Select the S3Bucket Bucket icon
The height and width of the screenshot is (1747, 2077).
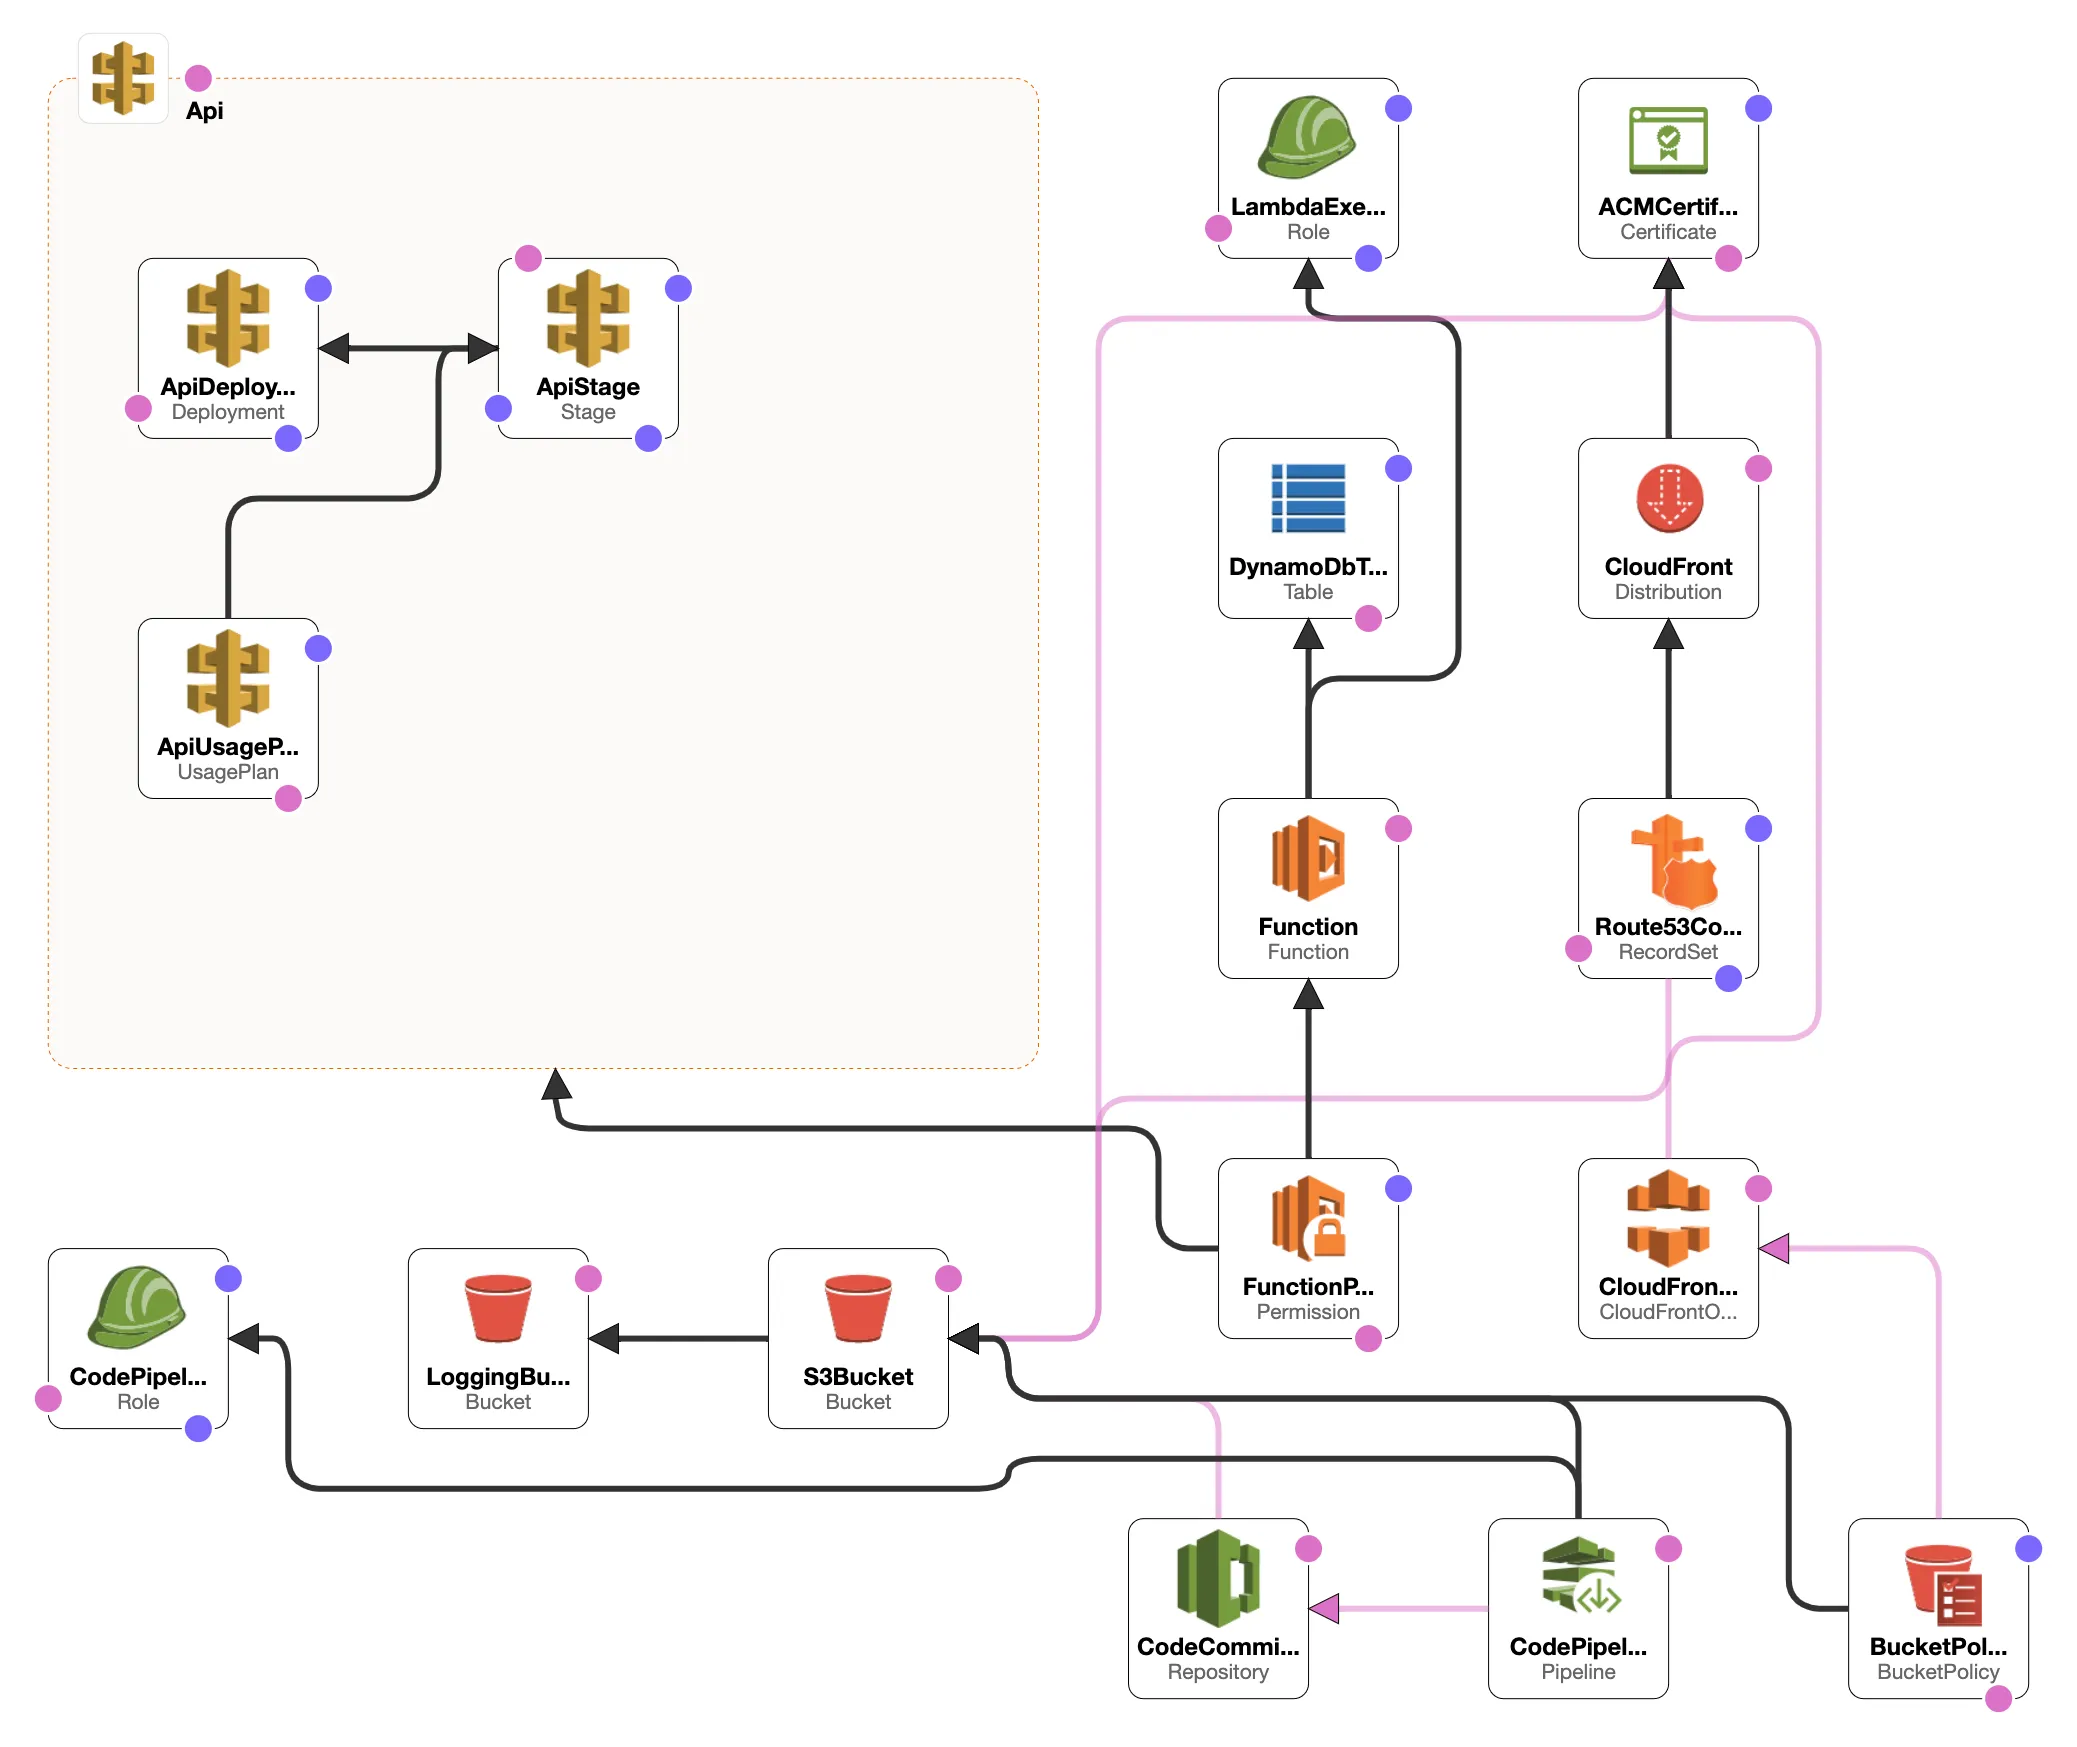tap(858, 1308)
